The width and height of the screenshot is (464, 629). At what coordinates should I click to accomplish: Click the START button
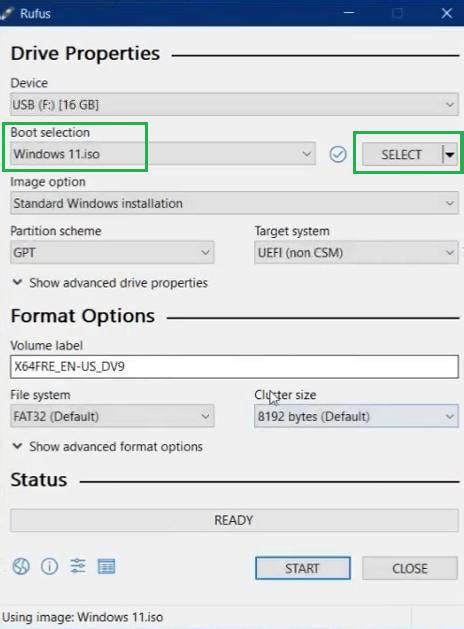[x=303, y=568]
